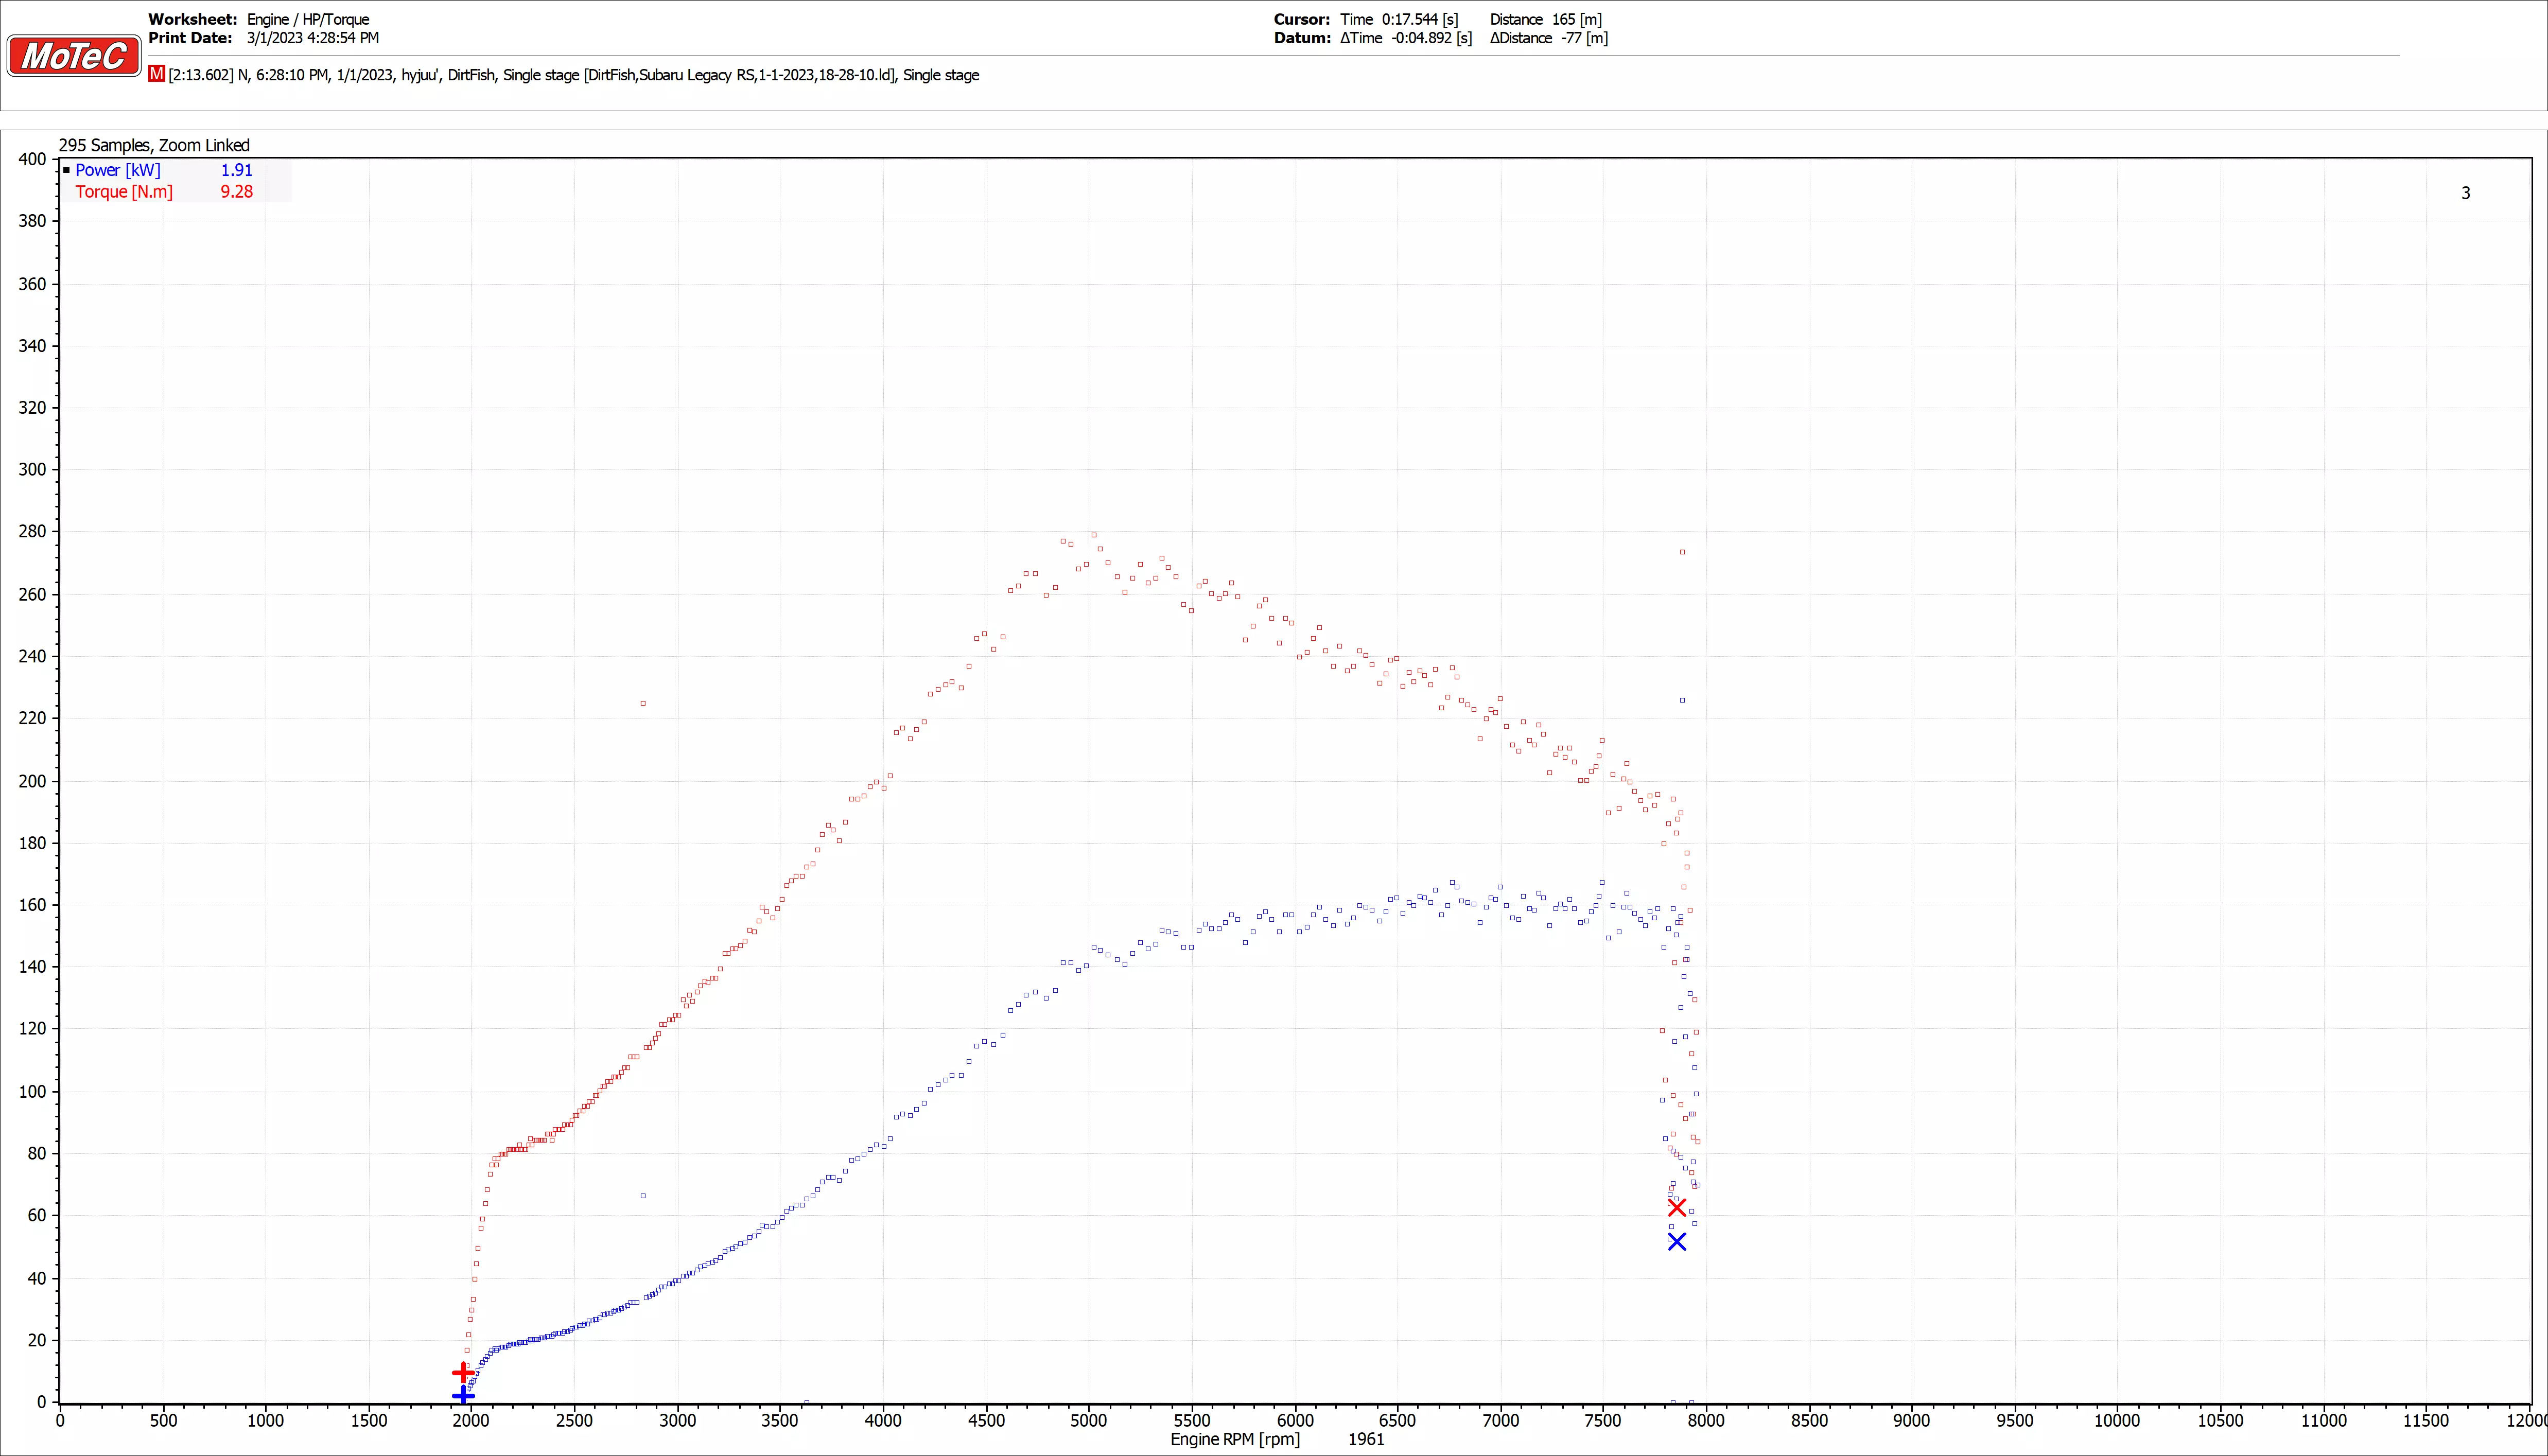Click the red X datum marker
The image size is (2548, 1456).
(x=1677, y=1207)
